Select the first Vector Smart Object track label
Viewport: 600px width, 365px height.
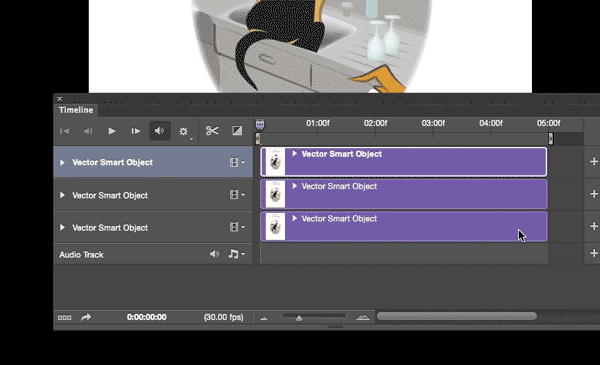[112, 163]
